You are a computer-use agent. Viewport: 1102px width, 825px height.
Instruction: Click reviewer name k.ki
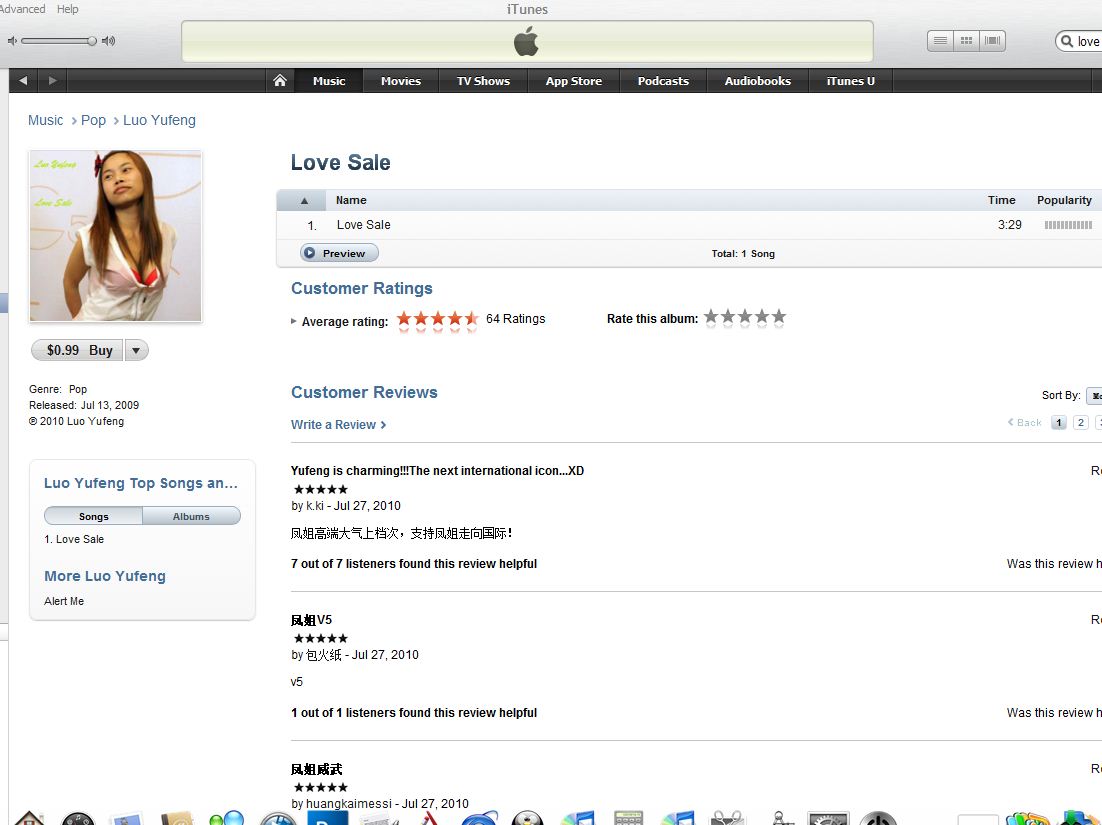point(315,505)
